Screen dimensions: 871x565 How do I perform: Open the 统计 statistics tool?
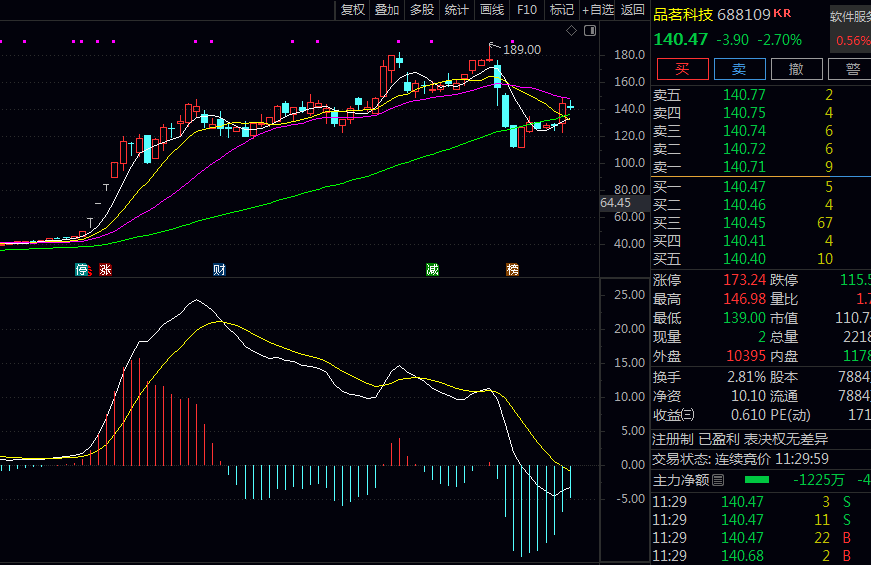(x=457, y=10)
